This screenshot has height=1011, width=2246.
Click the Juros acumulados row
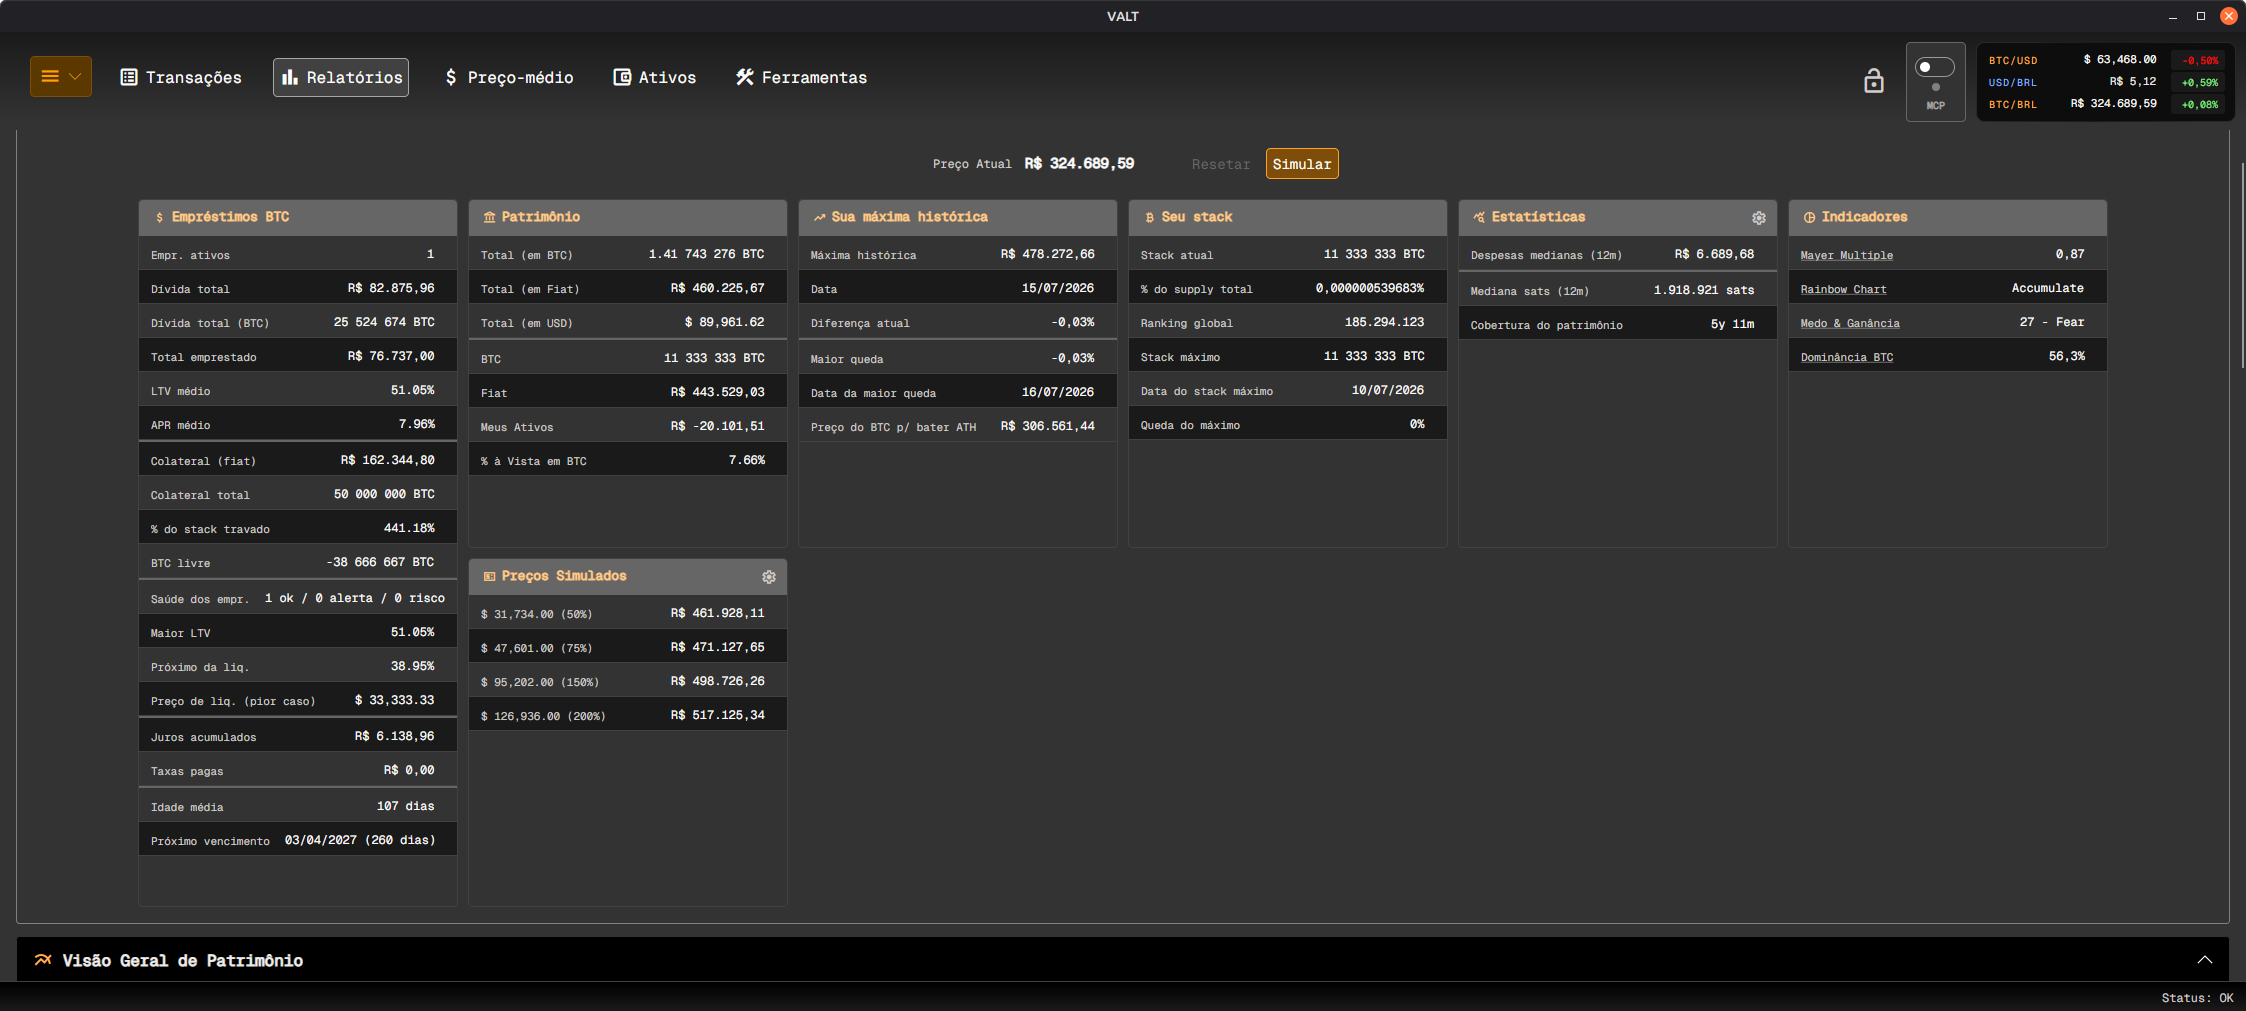click(298, 736)
